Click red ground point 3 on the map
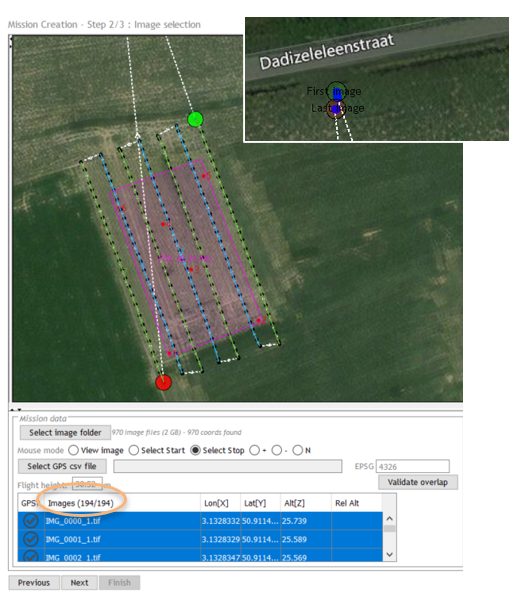This screenshot has height=594, width=514. tap(191, 269)
